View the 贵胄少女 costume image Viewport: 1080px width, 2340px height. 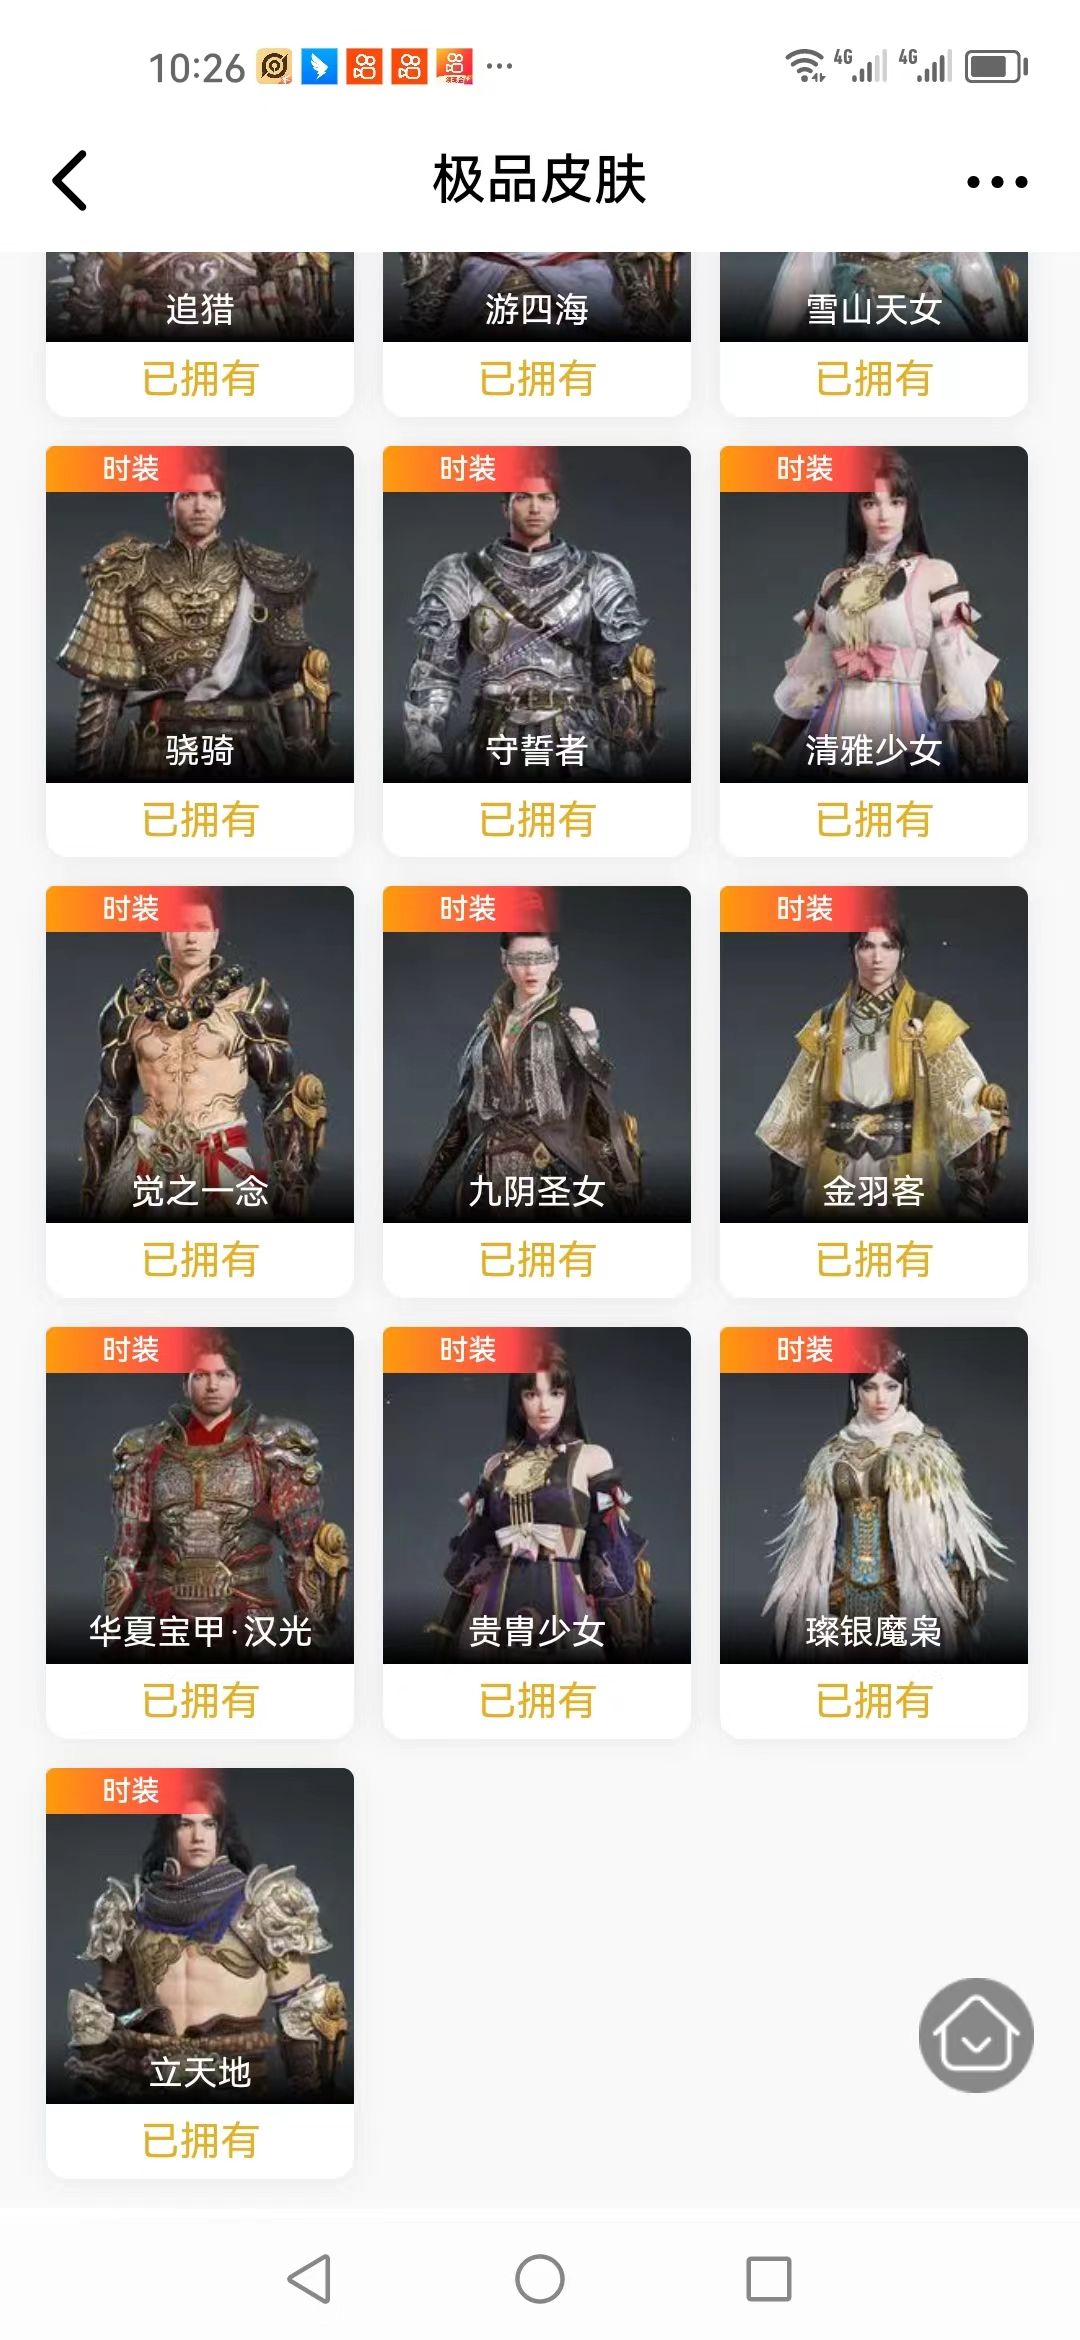click(537, 1495)
